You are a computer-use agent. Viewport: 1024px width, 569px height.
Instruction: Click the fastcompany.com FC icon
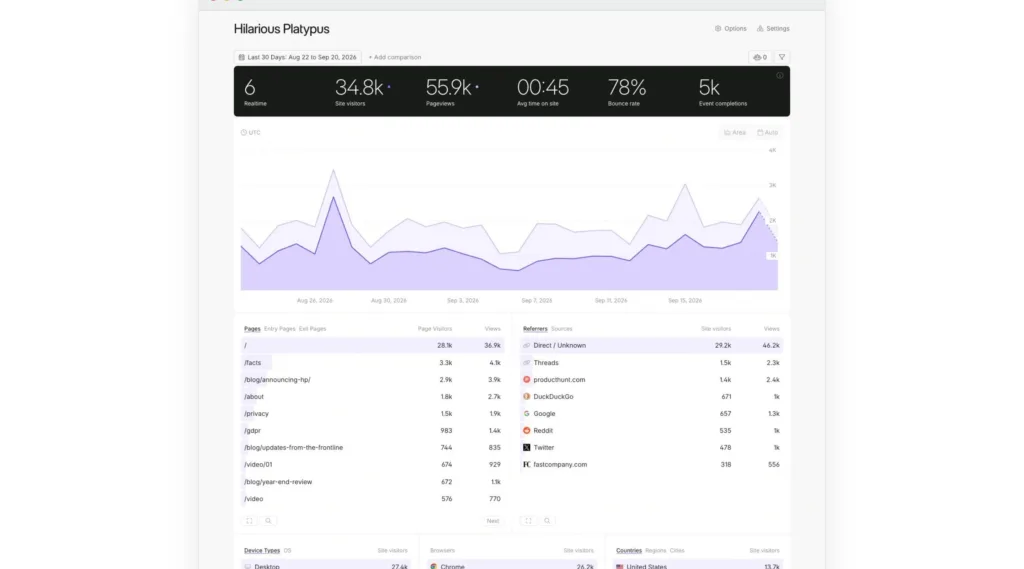[526, 464]
